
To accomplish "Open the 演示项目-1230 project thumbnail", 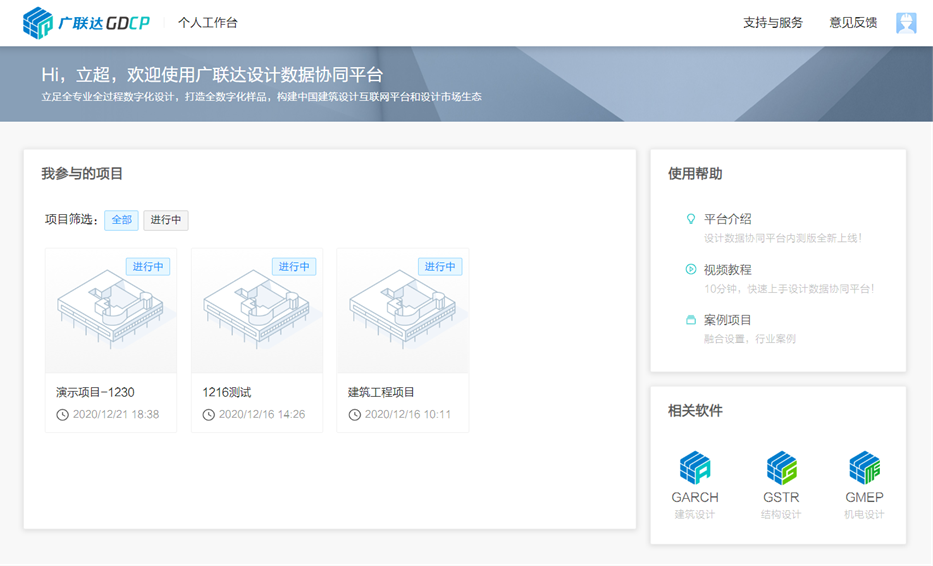I will pos(111,311).
